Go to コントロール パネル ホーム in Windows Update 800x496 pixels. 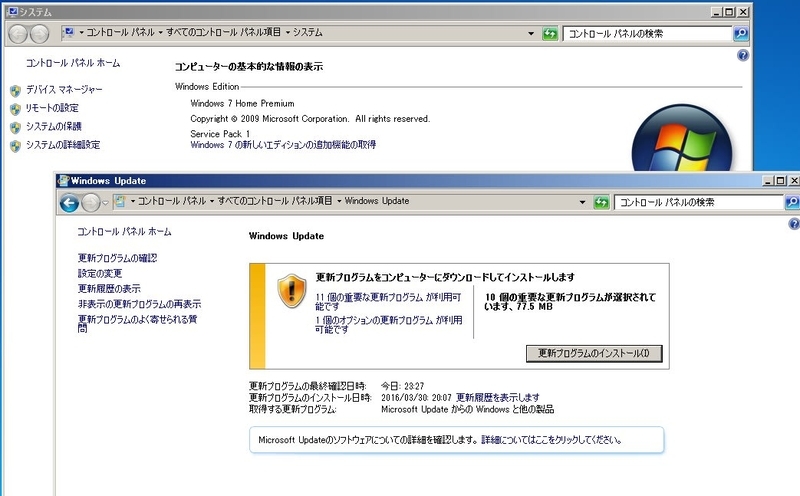pos(124,232)
